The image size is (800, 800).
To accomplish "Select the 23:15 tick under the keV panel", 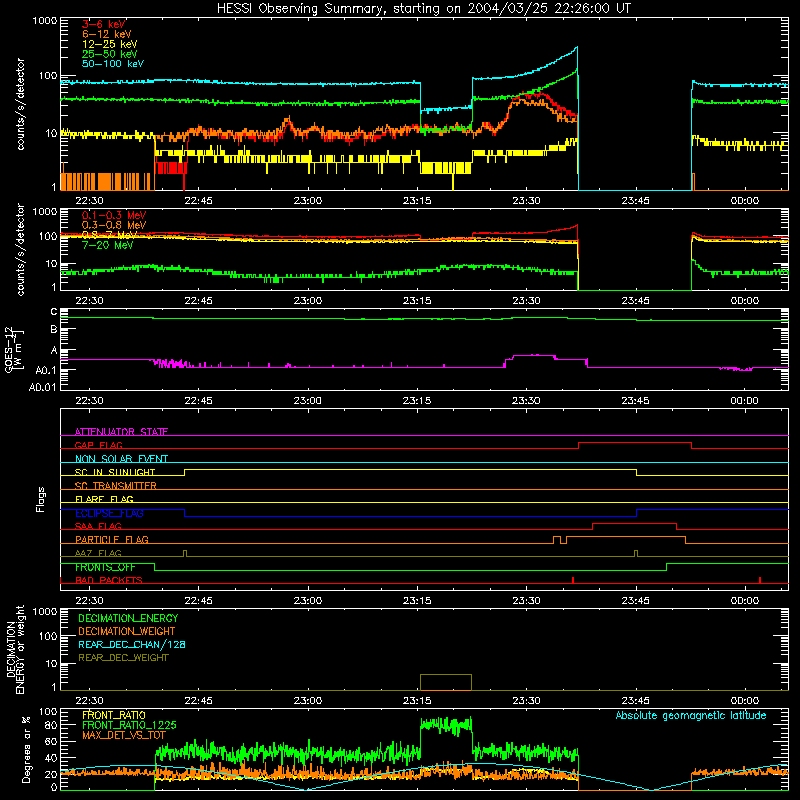I will 417,201.
